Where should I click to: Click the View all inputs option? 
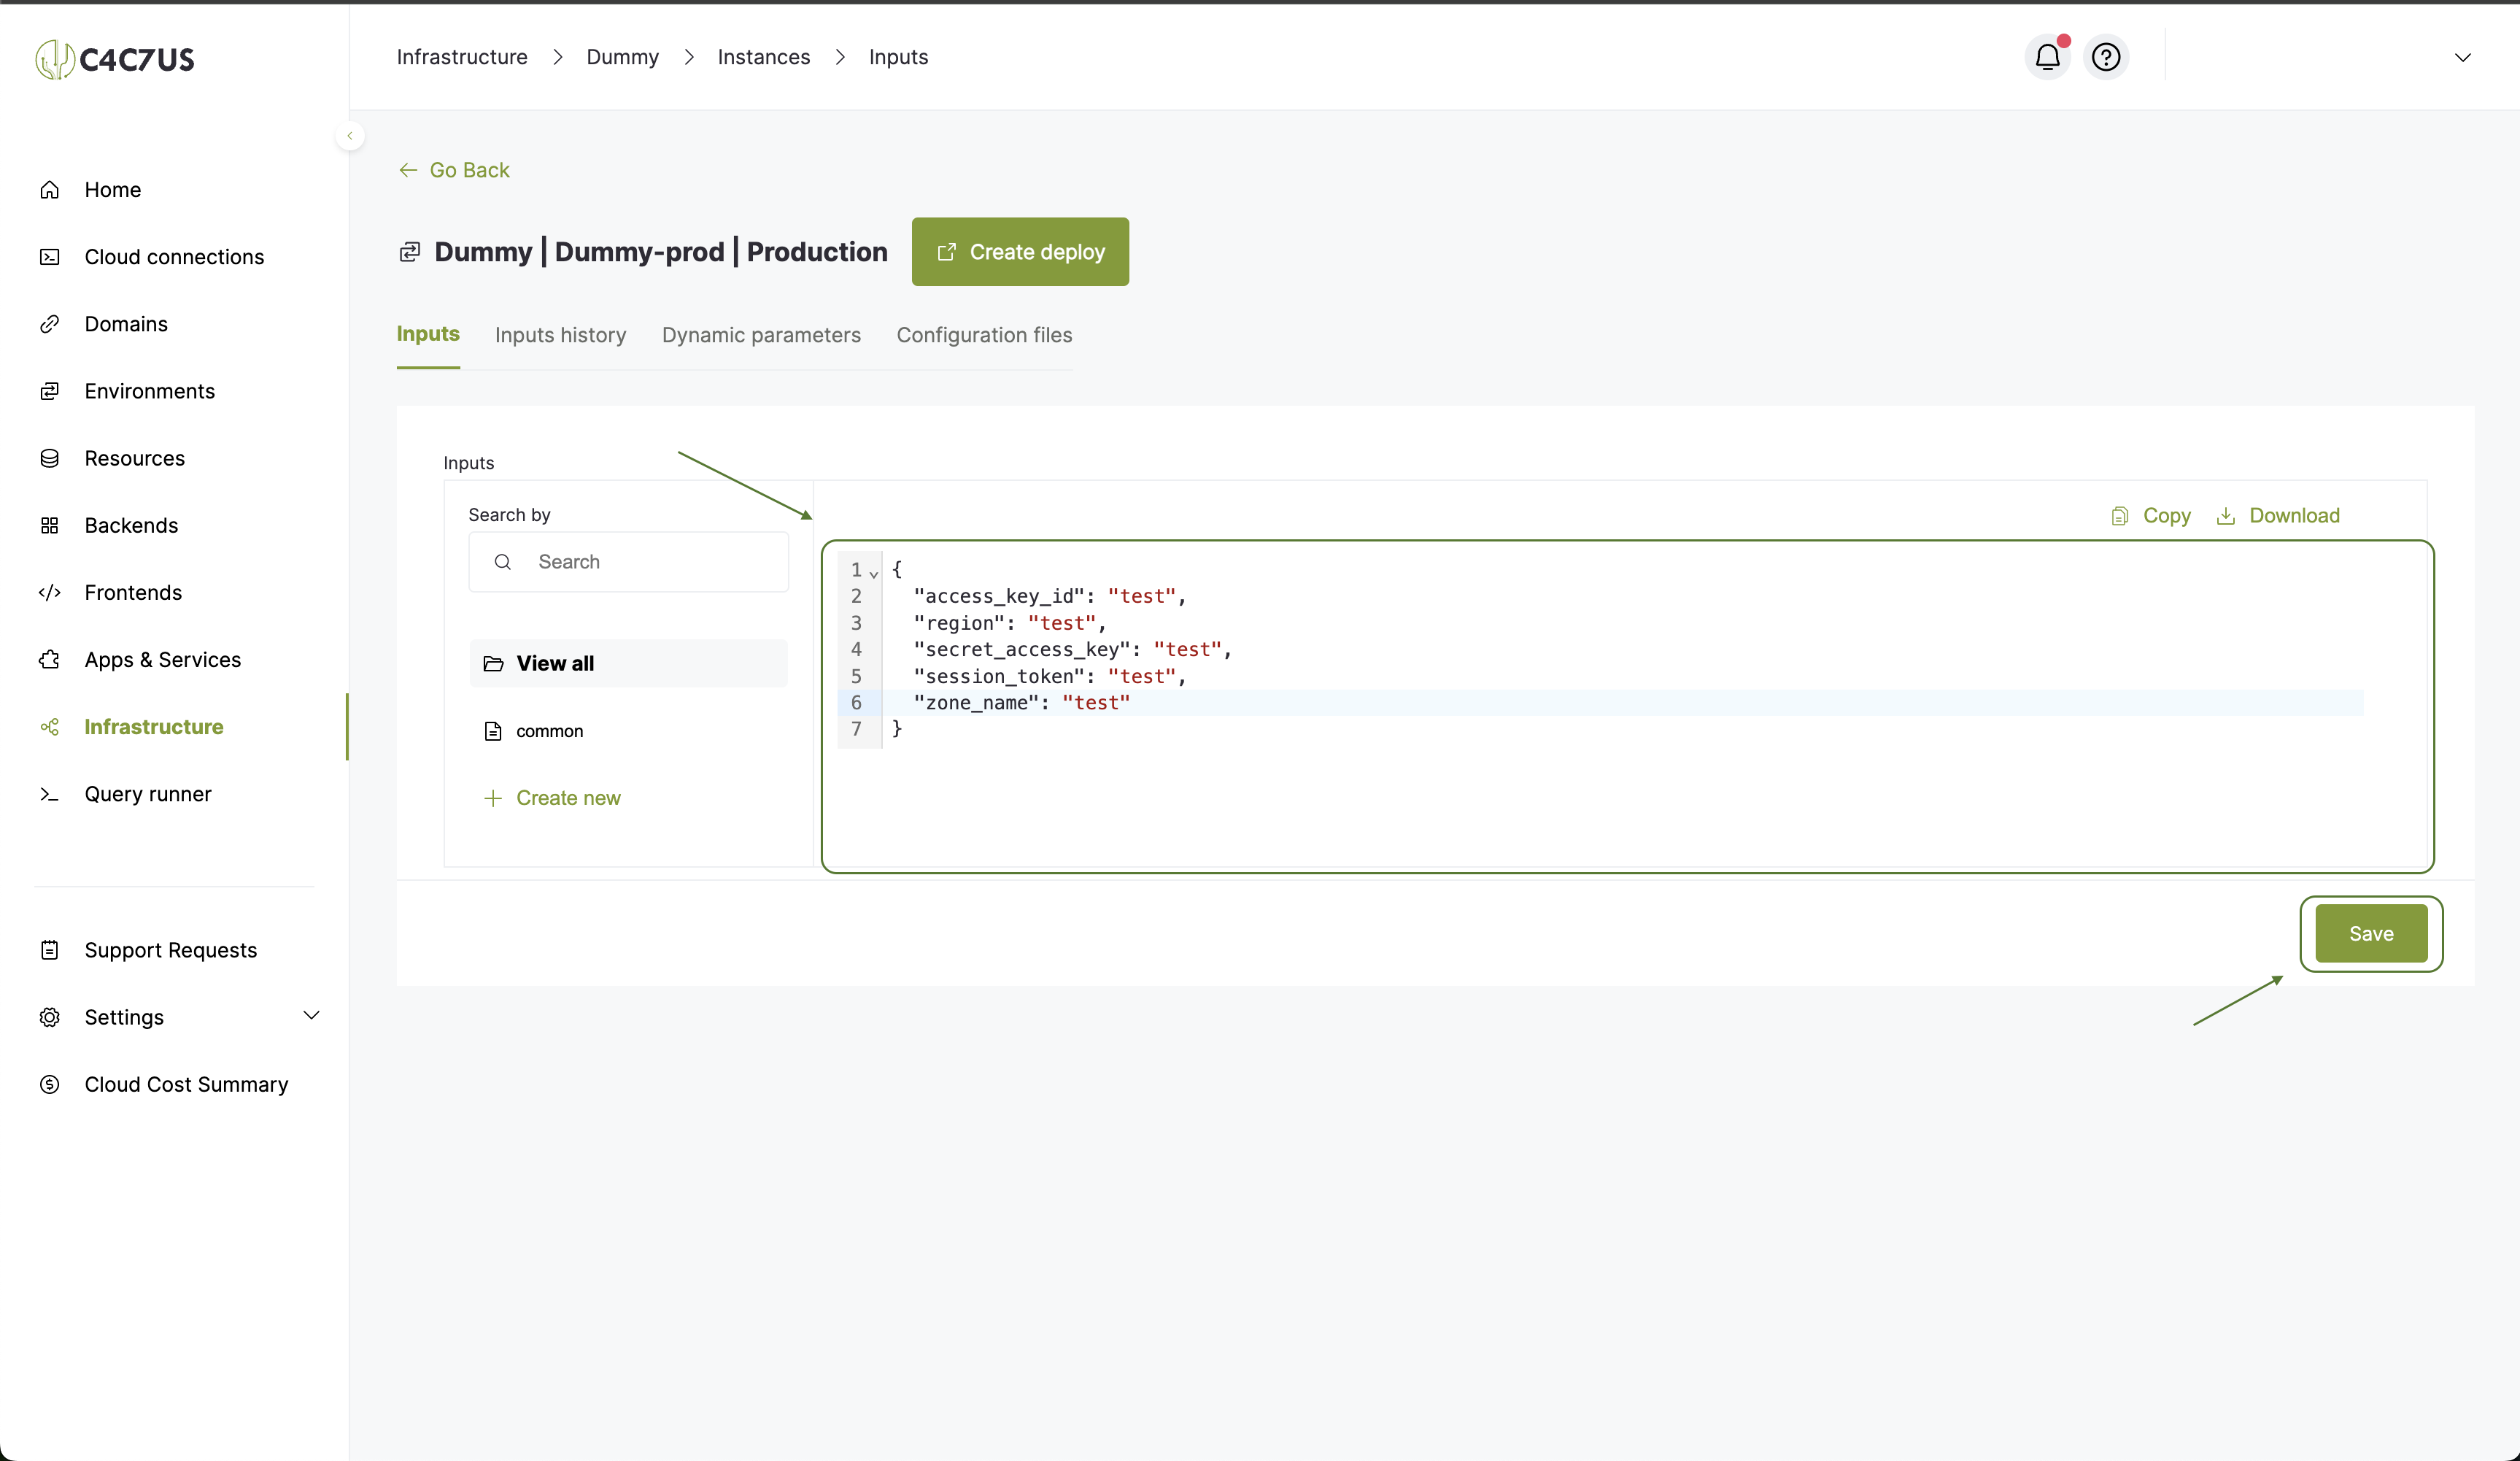[554, 663]
